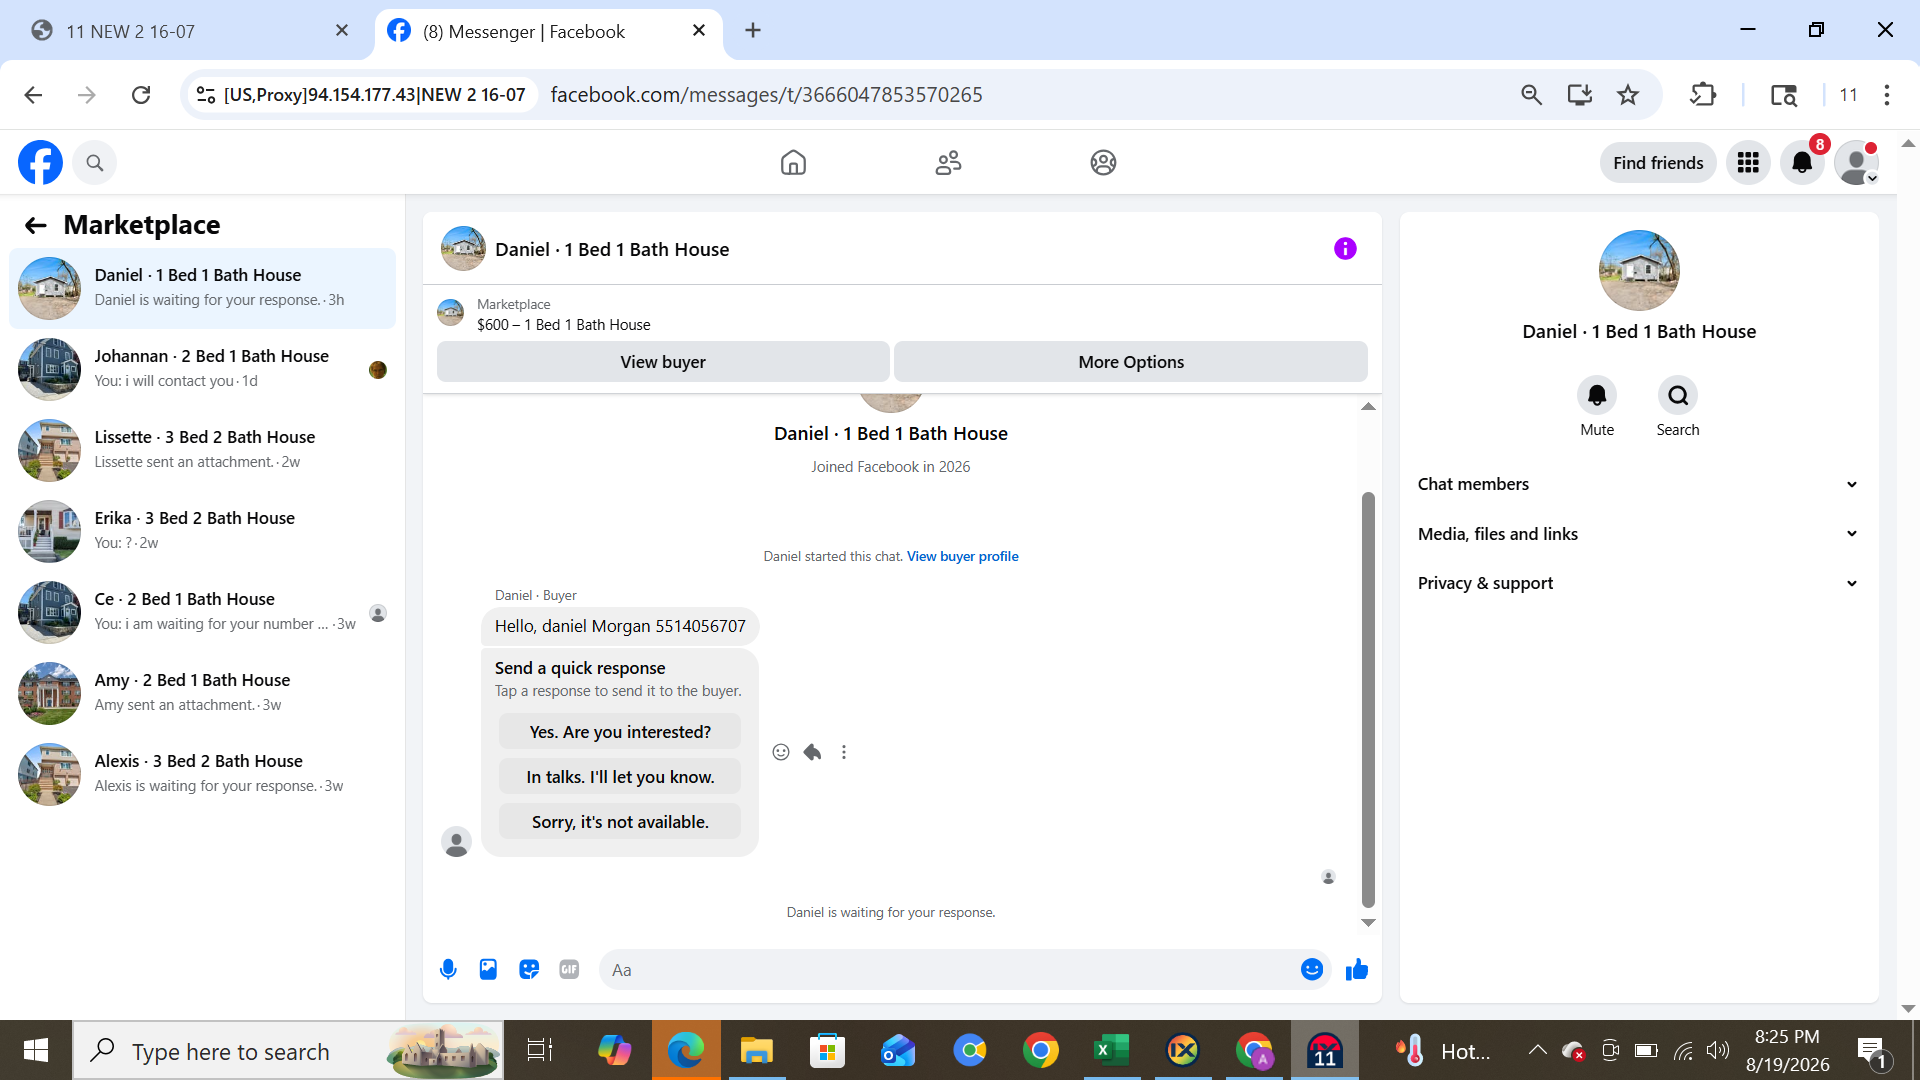Send quick response 'Sorry, it's not available.'
The width and height of the screenshot is (1920, 1080).
click(x=620, y=822)
